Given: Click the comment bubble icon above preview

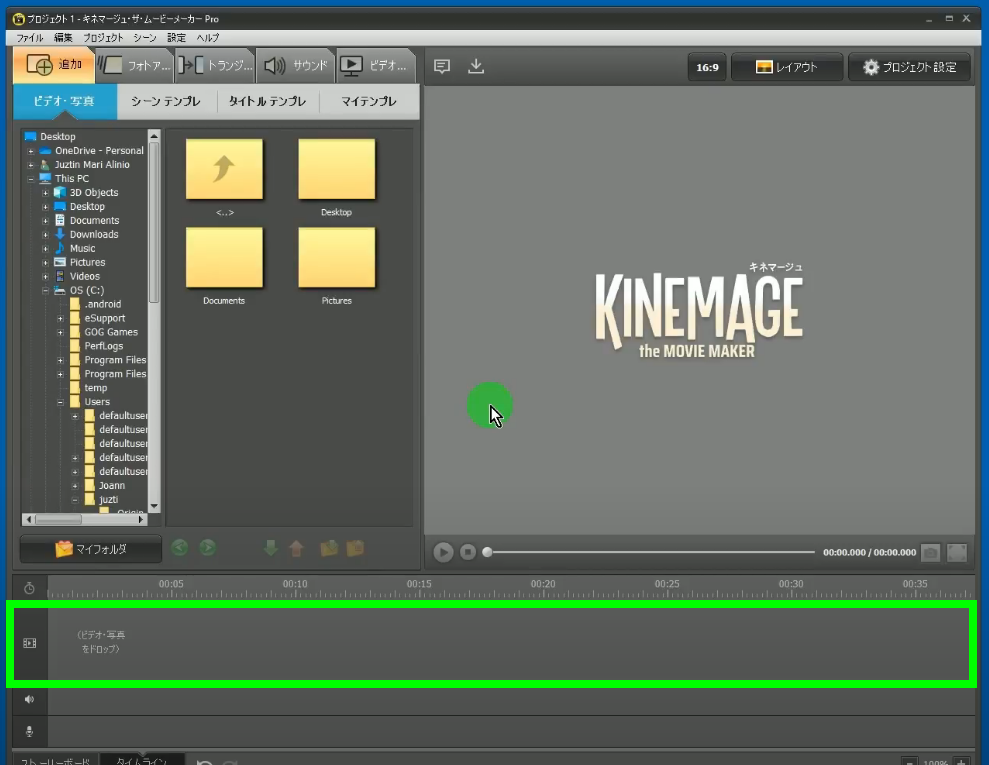Looking at the screenshot, I should coord(442,67).
